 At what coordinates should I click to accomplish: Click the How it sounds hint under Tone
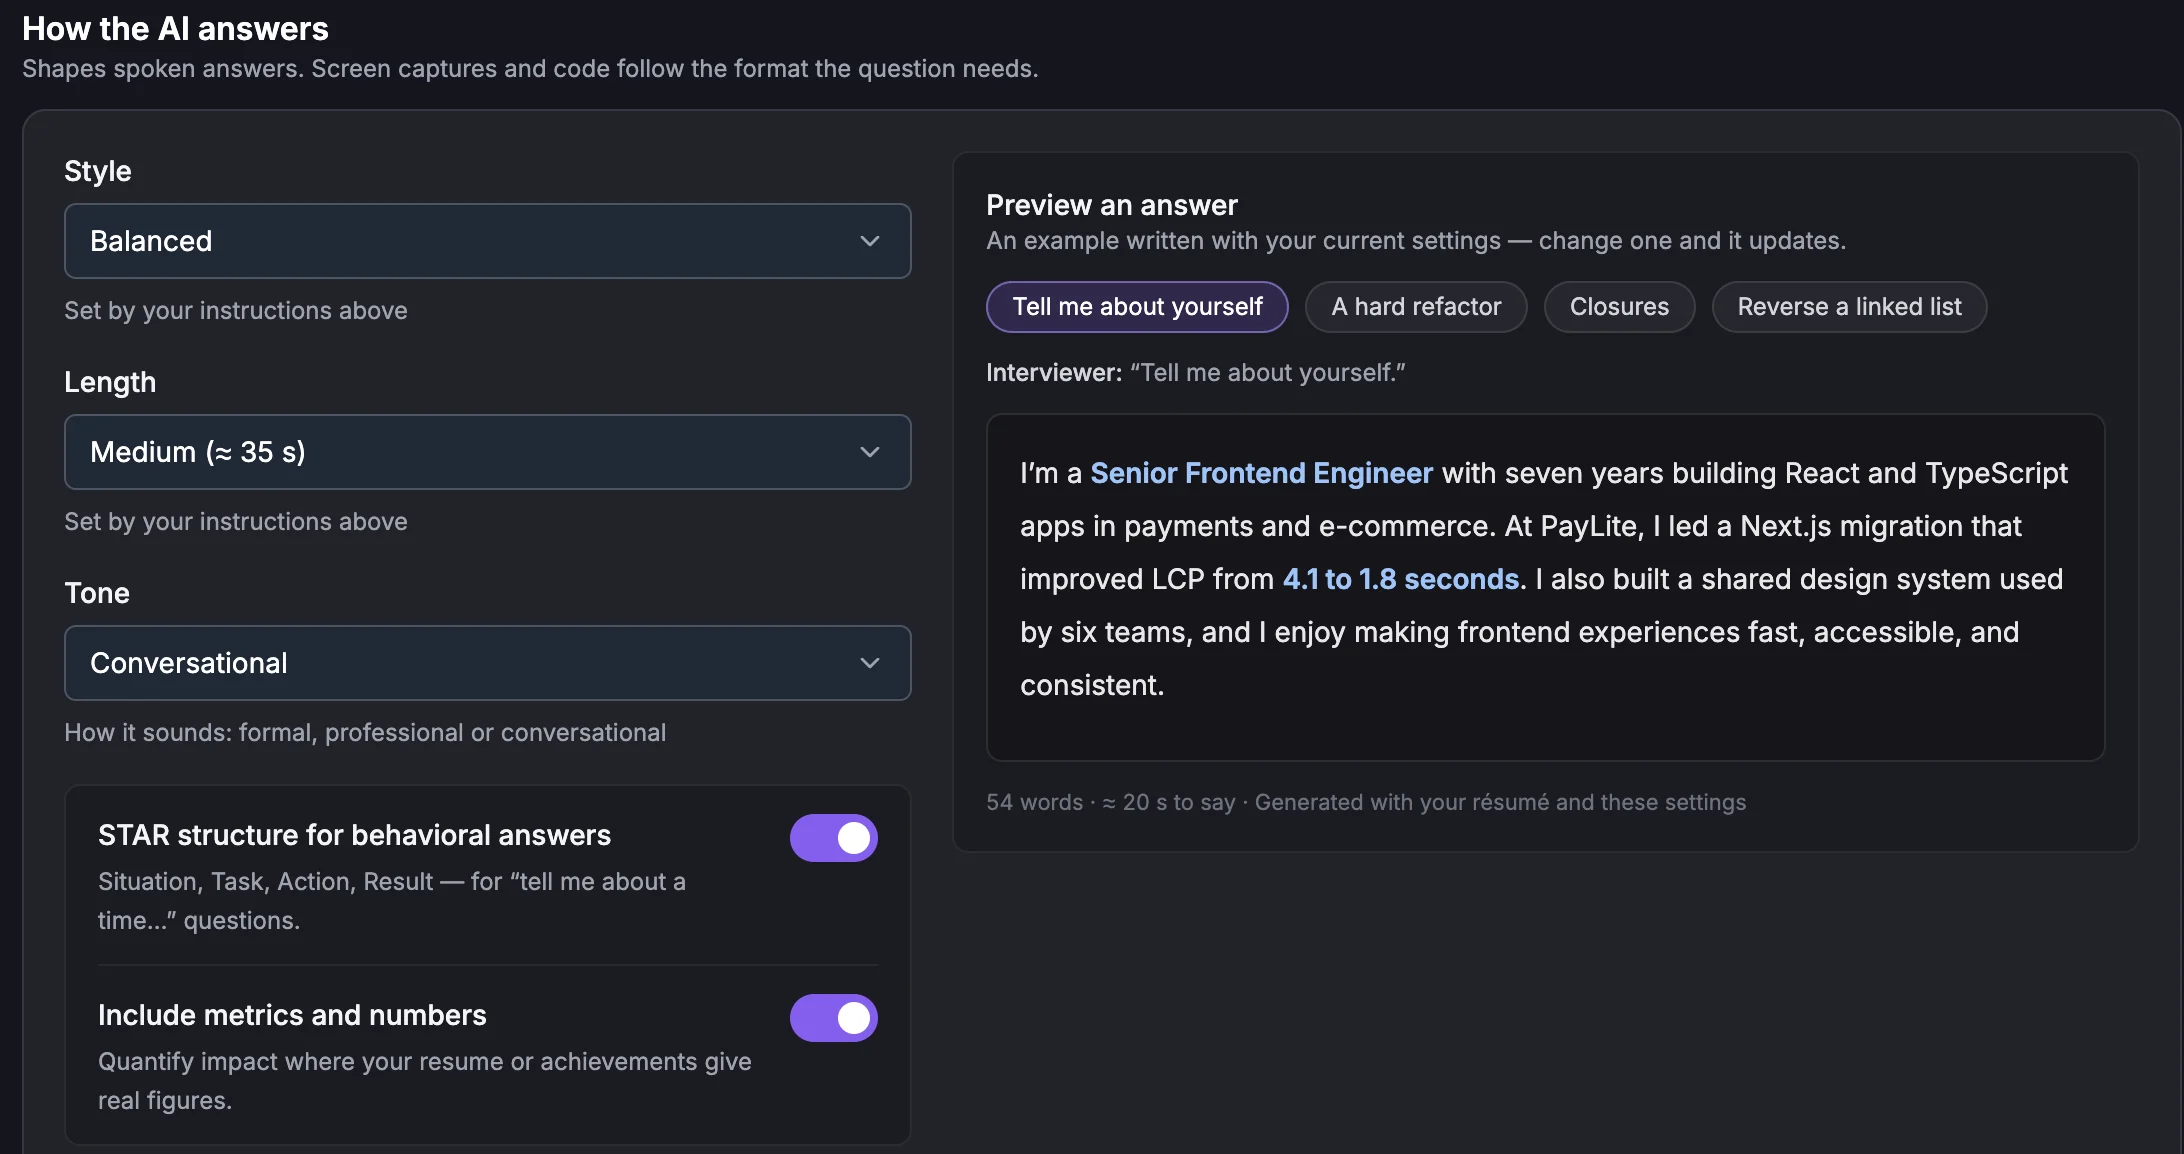(x=365, y=733)
